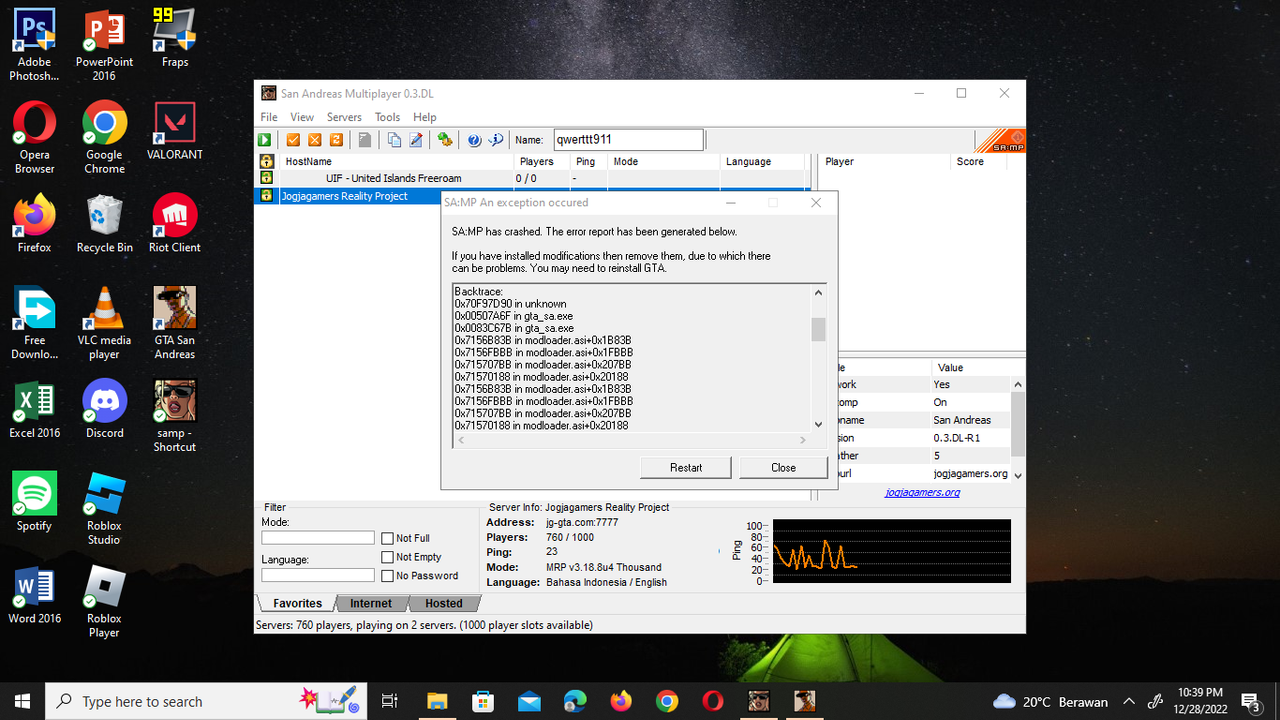Click taskbar search box Type here to search
Image resolution: width=1280 pixels, height=720 pixels.
click(x=205, y=701)
